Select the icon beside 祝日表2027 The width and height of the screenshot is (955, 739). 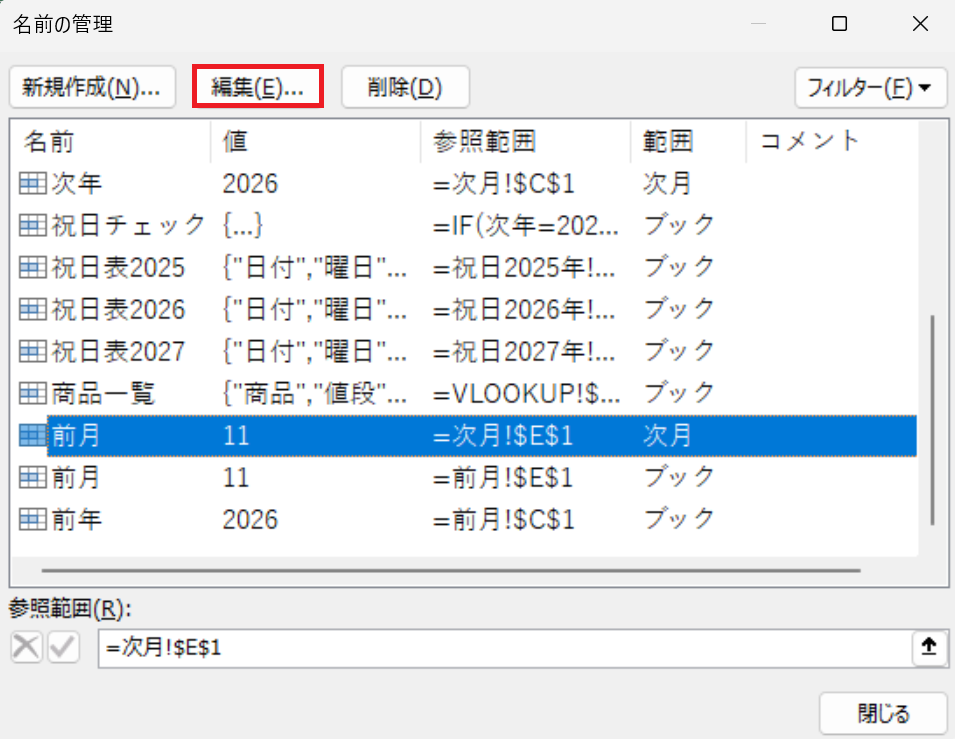(33, 351)
